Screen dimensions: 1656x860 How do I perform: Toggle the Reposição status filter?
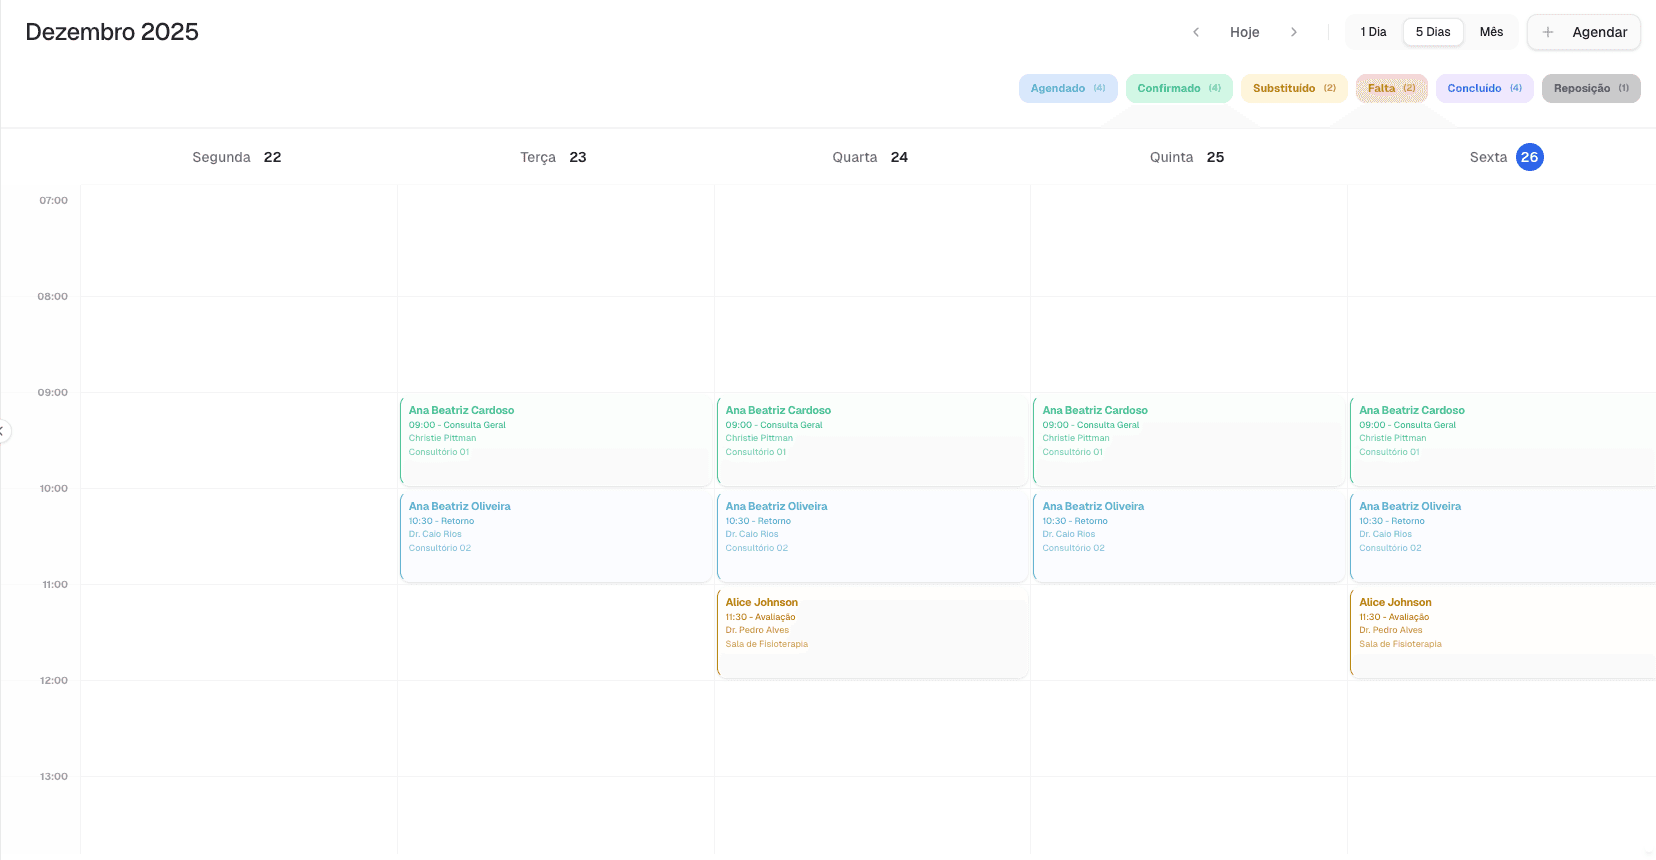(1590, 88)
